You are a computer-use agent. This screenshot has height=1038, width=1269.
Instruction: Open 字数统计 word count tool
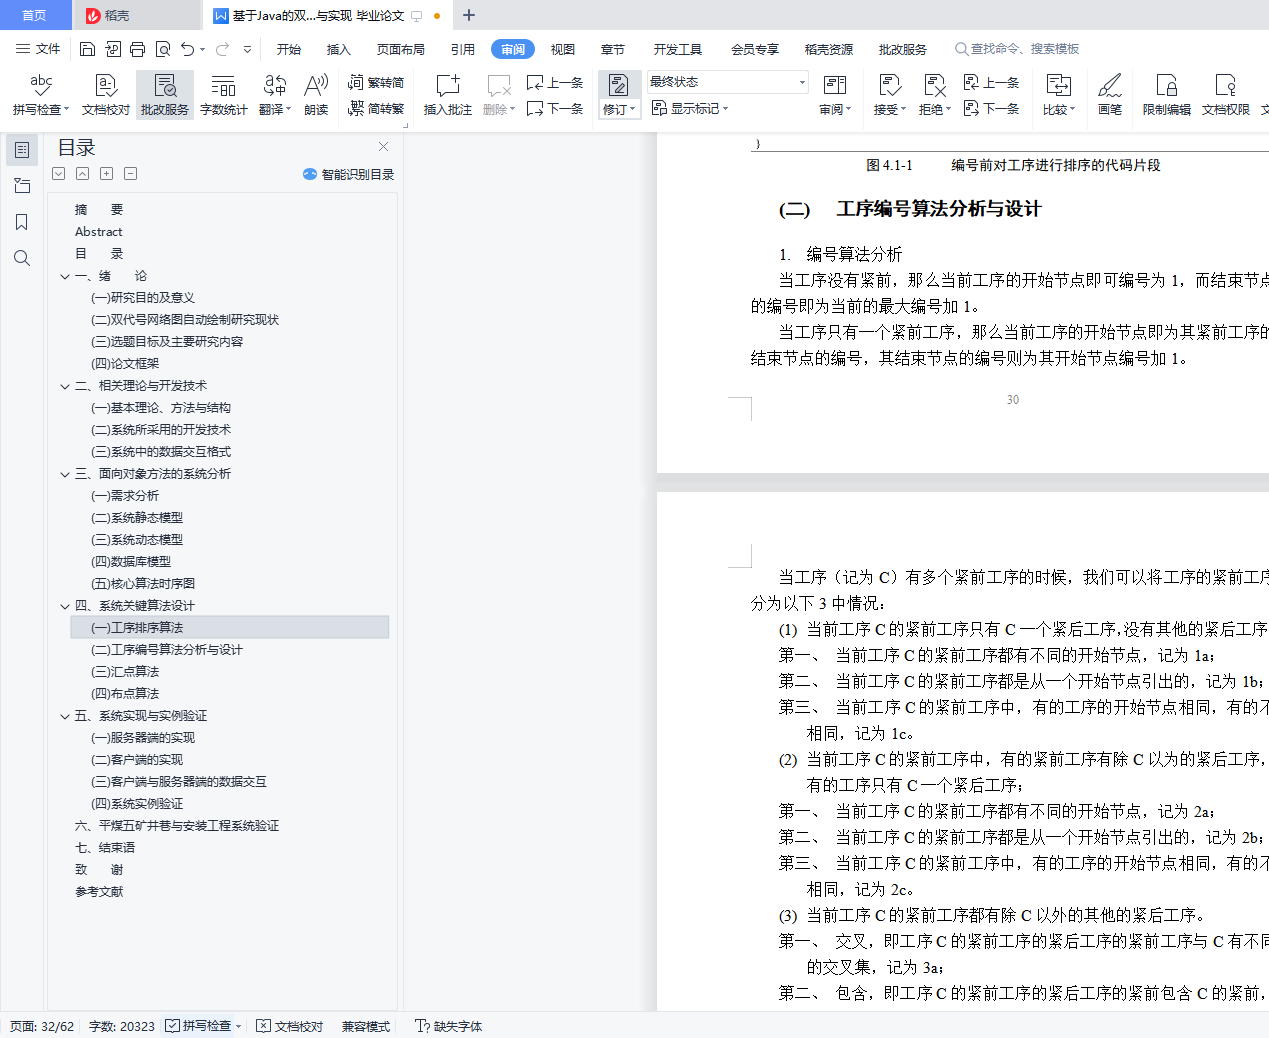224,95
